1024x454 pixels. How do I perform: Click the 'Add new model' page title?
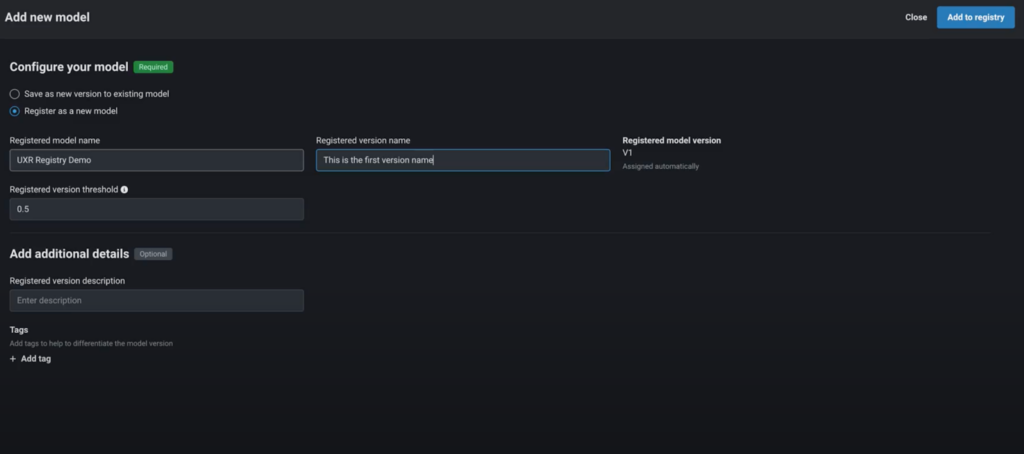coord(48,17)
